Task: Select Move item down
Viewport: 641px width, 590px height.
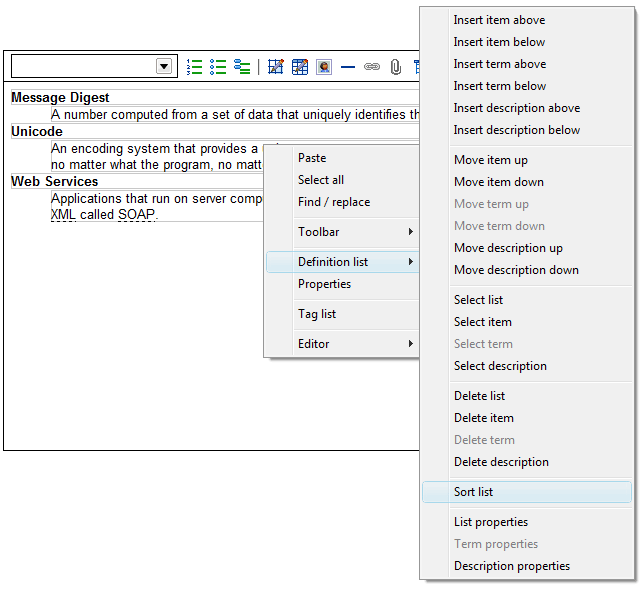Action: tap(498, 182)
